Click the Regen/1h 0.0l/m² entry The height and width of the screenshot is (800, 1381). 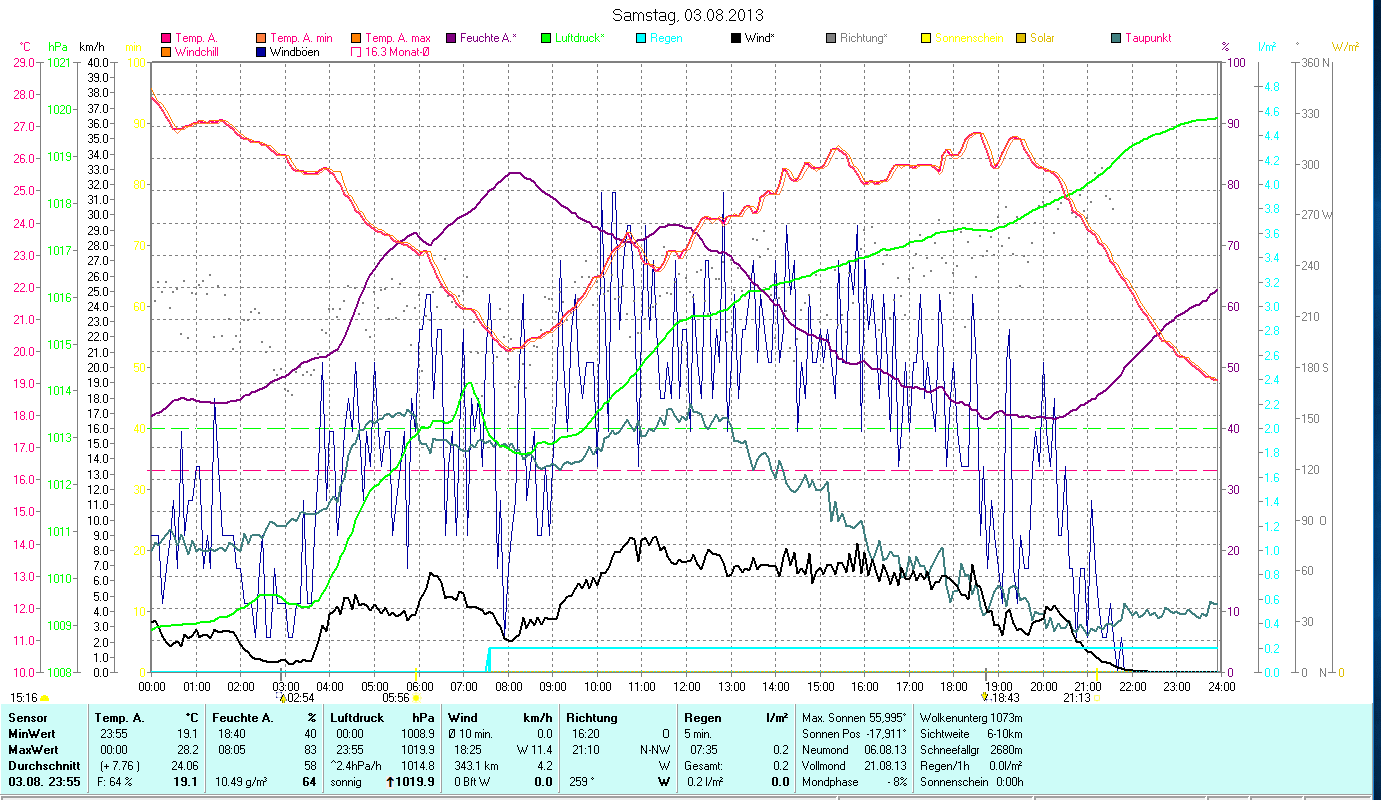tap(970, 766)
